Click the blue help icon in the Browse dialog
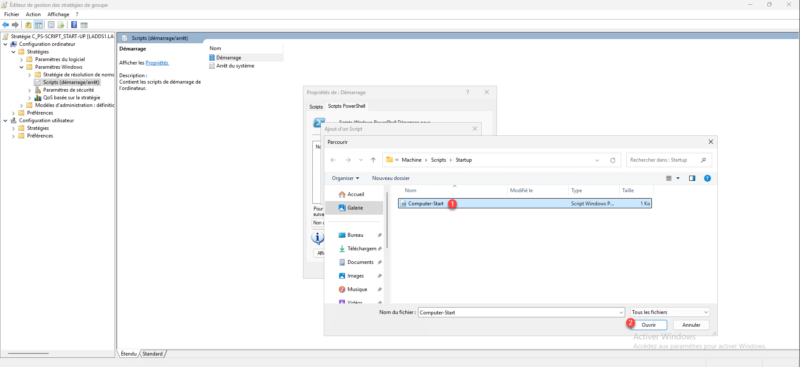Screen dimensions: 800x367 tap(707, 178)
